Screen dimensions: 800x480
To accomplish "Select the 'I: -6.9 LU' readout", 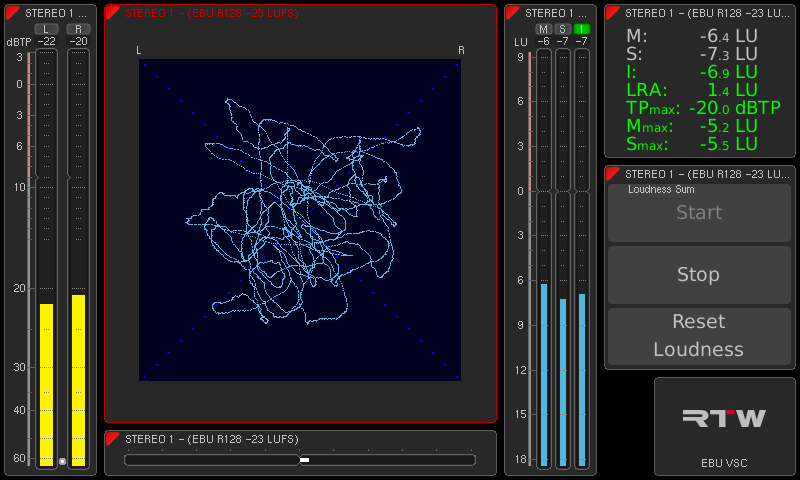I will coord(692,72).
